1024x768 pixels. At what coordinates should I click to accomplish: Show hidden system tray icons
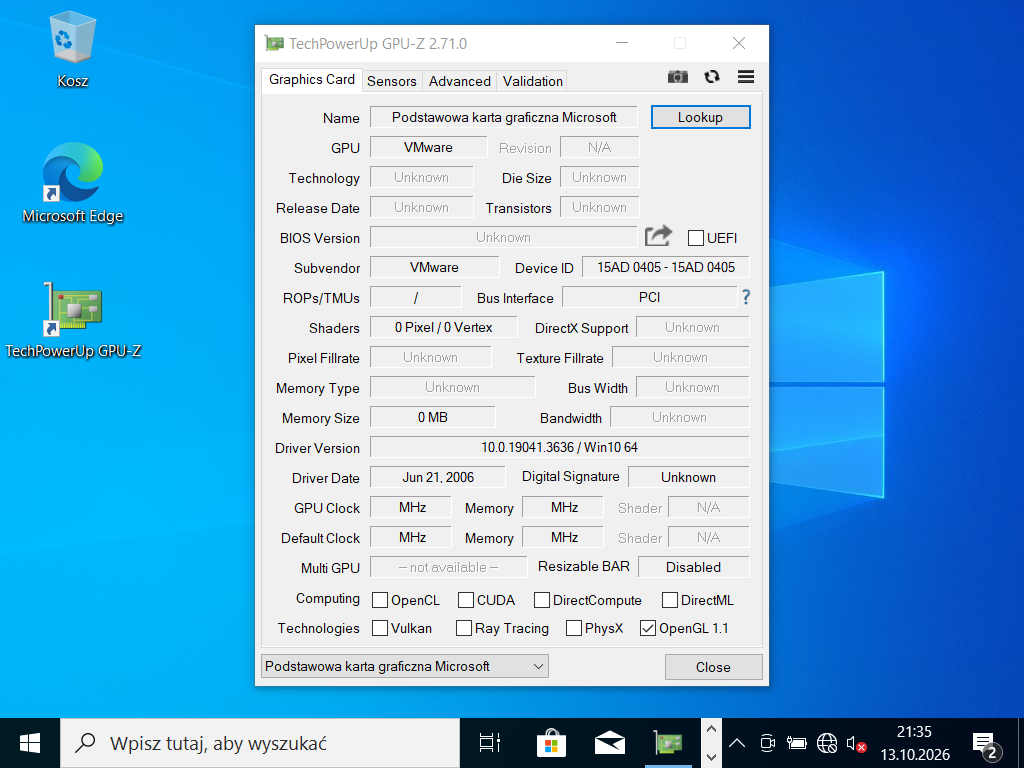(x=737, y=743)
